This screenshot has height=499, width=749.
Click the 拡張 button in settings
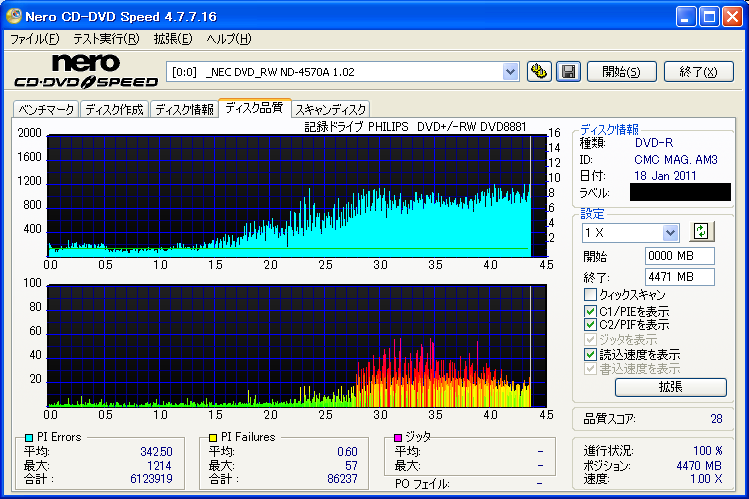(x=671, y=387)
